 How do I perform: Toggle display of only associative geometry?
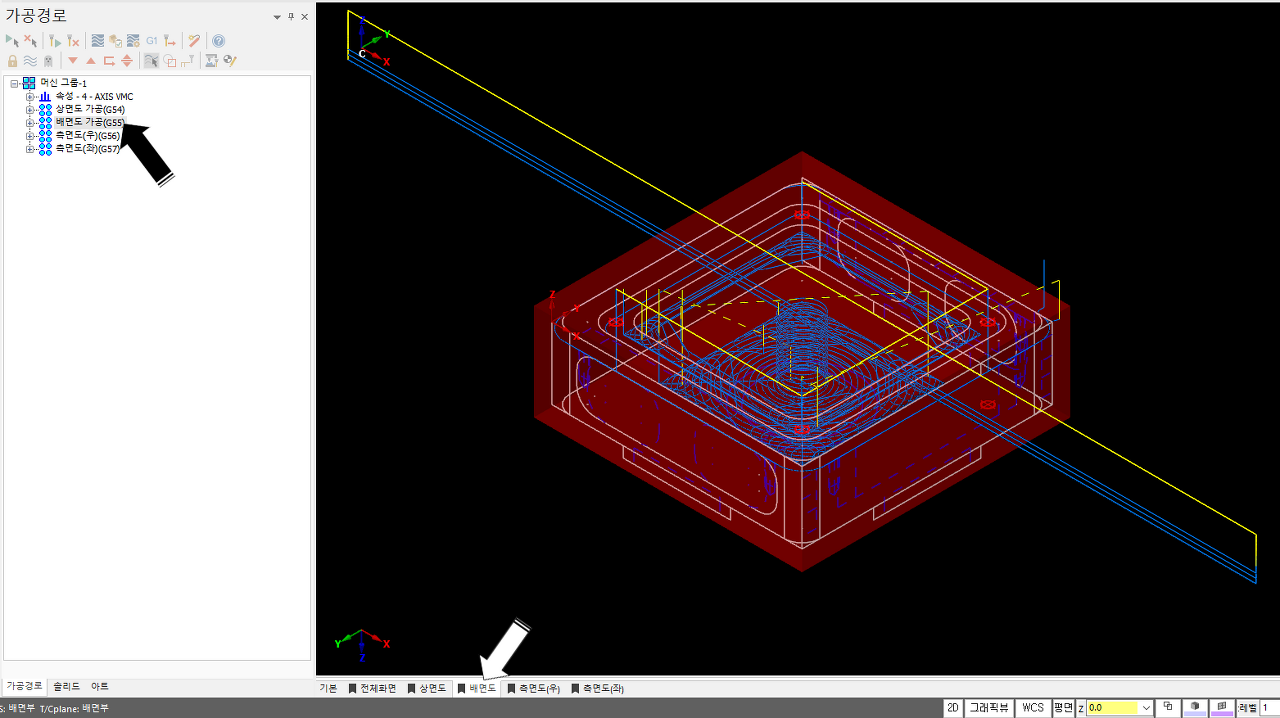169,61
